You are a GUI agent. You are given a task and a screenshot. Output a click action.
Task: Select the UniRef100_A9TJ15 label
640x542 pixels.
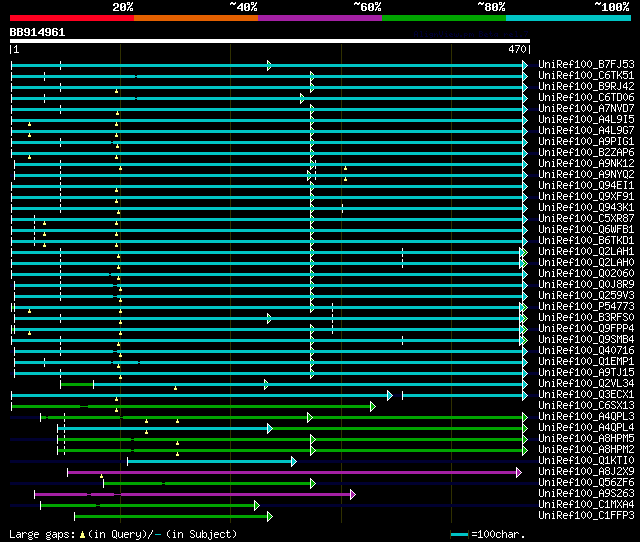pyautogui.click(x=586, y=373)
